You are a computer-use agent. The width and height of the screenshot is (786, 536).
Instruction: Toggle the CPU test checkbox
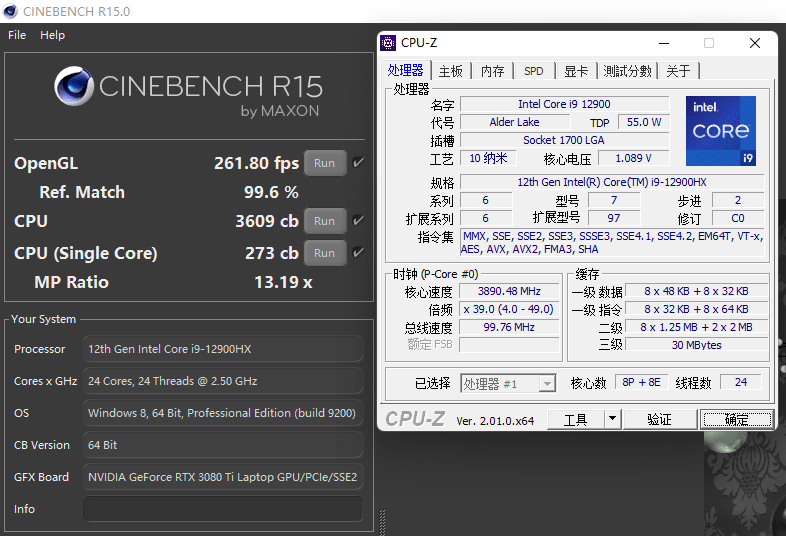[x=358, y=221]
